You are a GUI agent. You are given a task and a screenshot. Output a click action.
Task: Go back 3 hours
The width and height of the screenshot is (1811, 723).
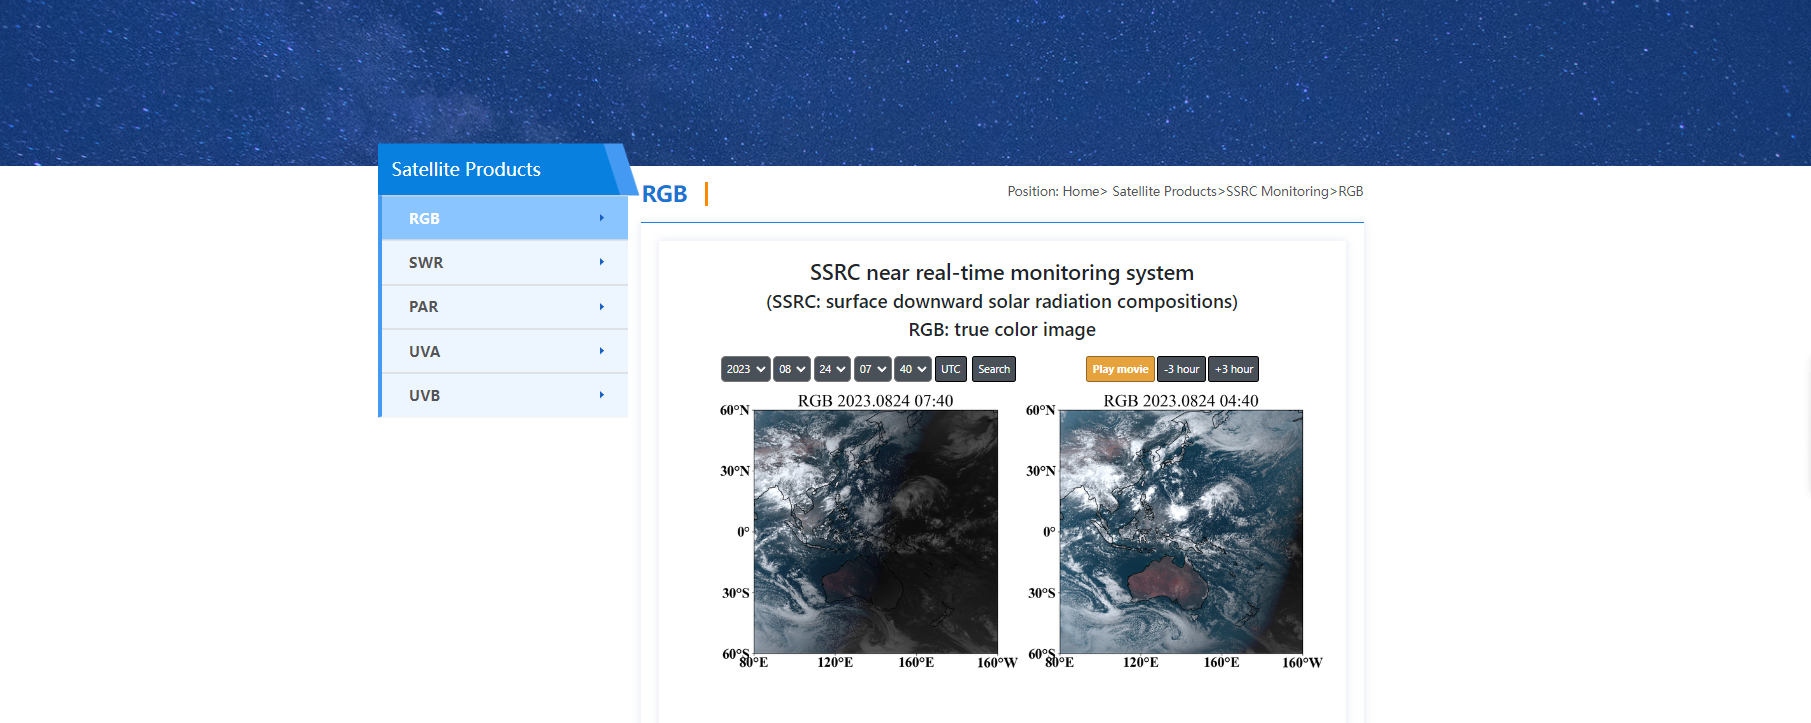tap(1180, 369)
